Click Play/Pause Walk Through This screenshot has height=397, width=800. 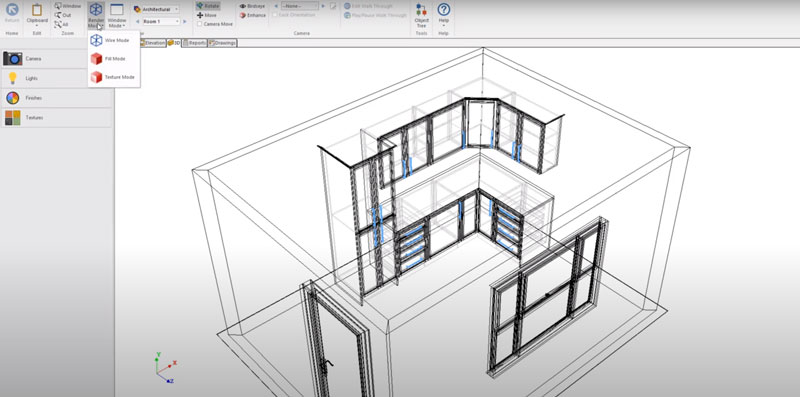pos(376,15)
